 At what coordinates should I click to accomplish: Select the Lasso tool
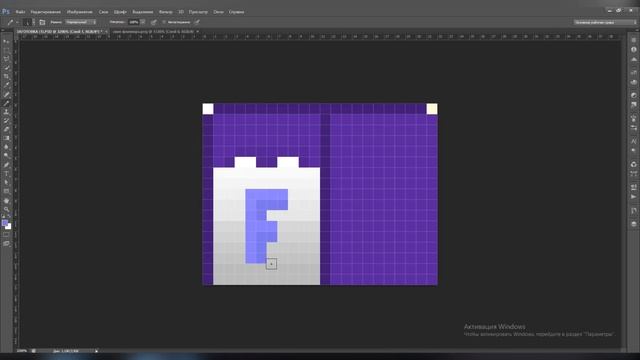pyautogui.click(x=6, y=59)
